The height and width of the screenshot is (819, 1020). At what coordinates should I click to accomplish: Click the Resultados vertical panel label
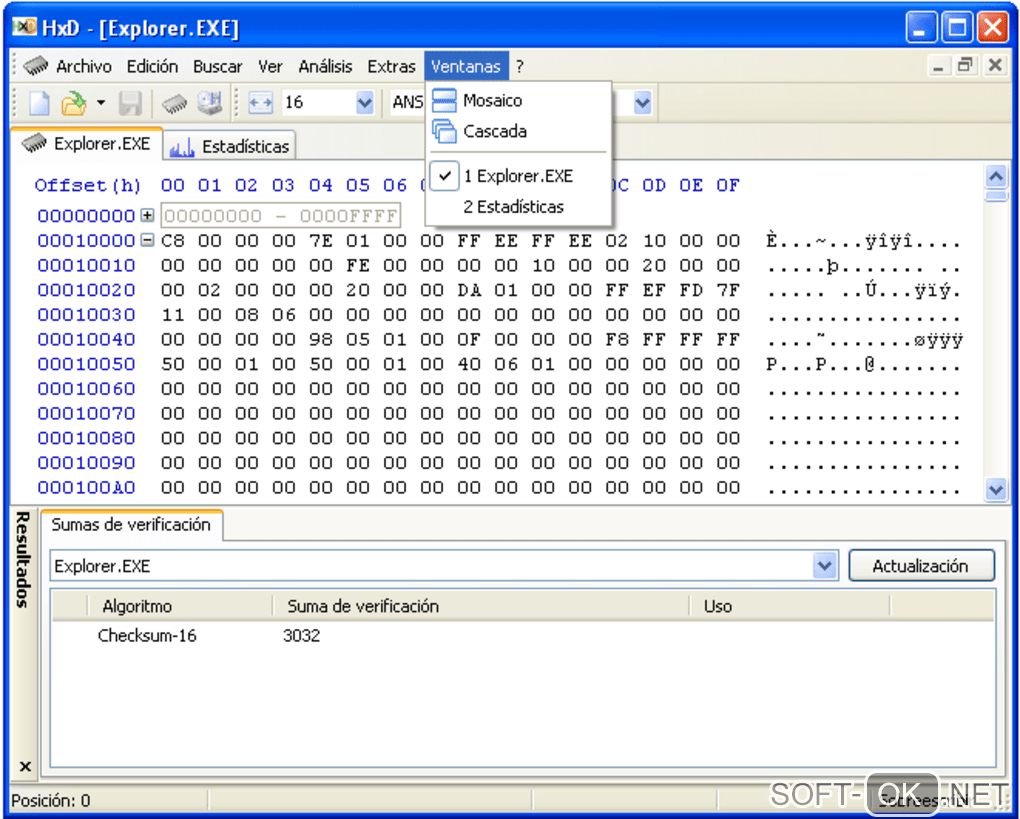23,559
